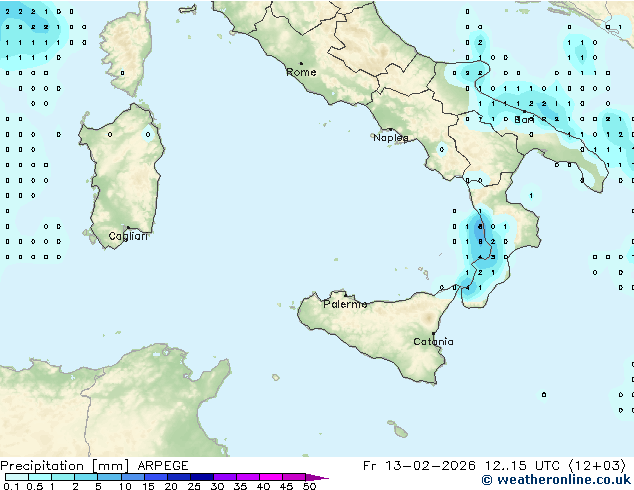This screenshot has width=634, height=490.
Task: Pick the 0.1–0.5 mm legend swatch
Action: pos(17,477)
